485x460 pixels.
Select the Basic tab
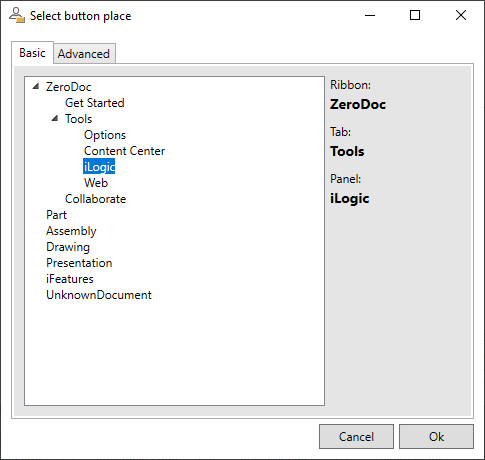[x=32, y=53]
